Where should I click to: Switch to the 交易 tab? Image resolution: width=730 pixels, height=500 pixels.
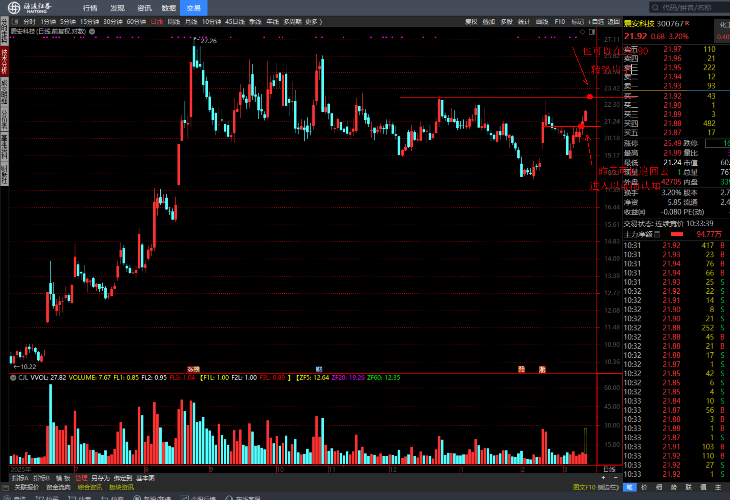click(193, 8)
